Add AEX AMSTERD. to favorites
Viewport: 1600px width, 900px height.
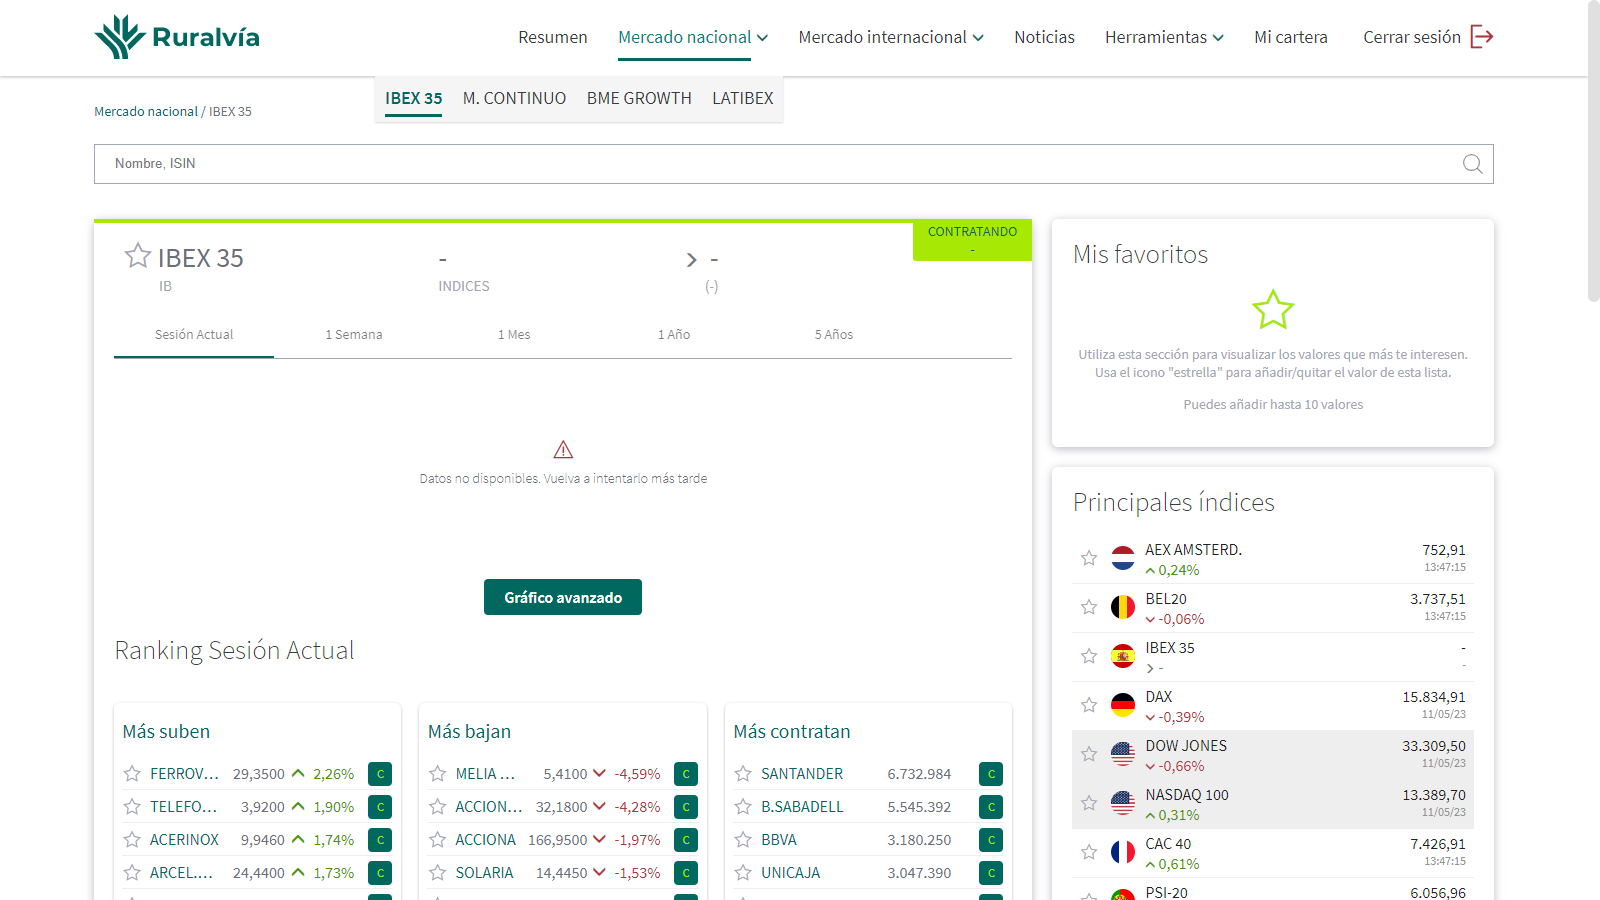tap(1089, 558)
